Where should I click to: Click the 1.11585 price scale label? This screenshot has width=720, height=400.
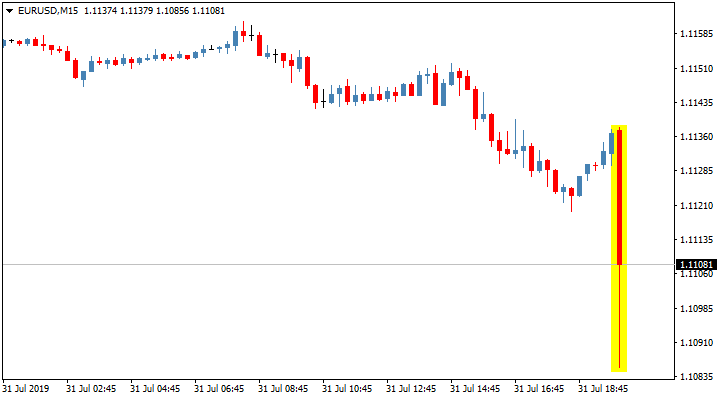click(x=697, y=34)
